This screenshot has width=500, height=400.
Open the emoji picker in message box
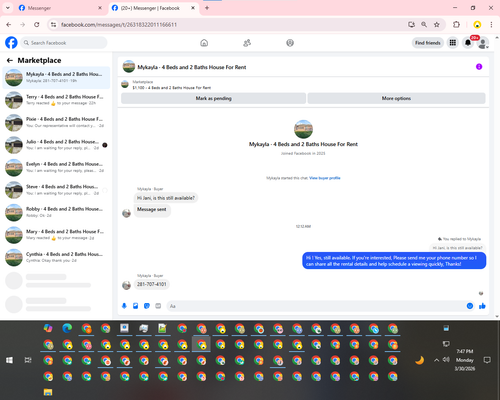tap(470, 306)
